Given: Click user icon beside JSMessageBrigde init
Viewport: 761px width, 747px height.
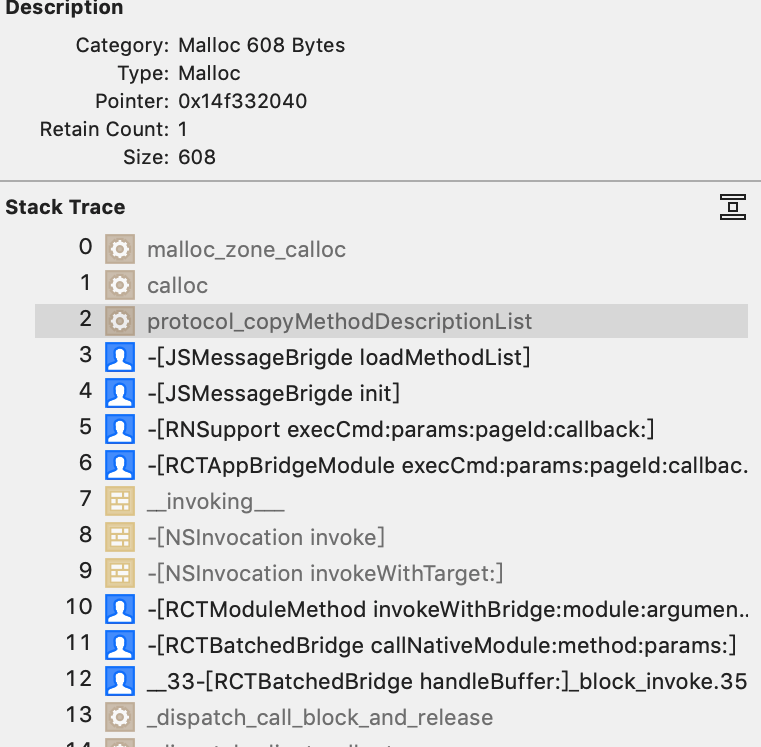Looking at the screenshot, I should click(x=120, y=393).
